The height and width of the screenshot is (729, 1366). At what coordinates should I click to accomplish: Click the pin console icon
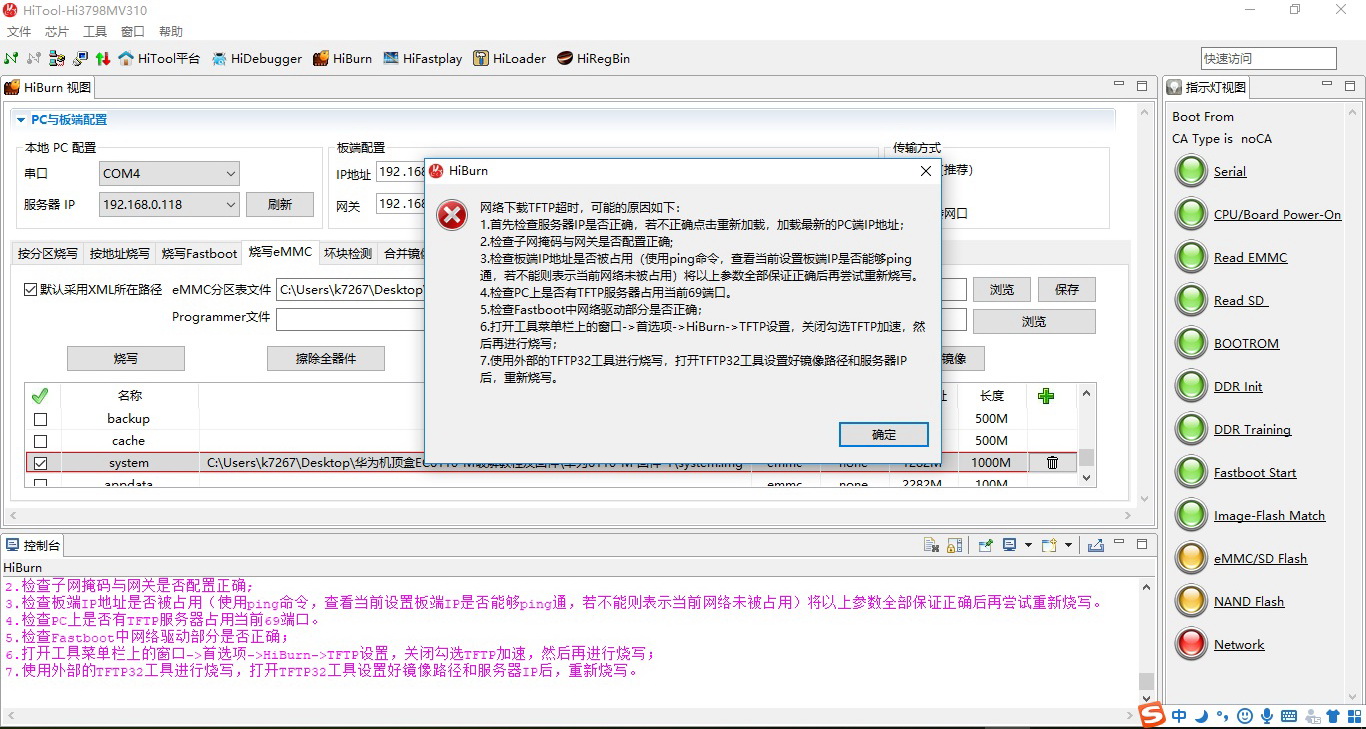point(985,545)
